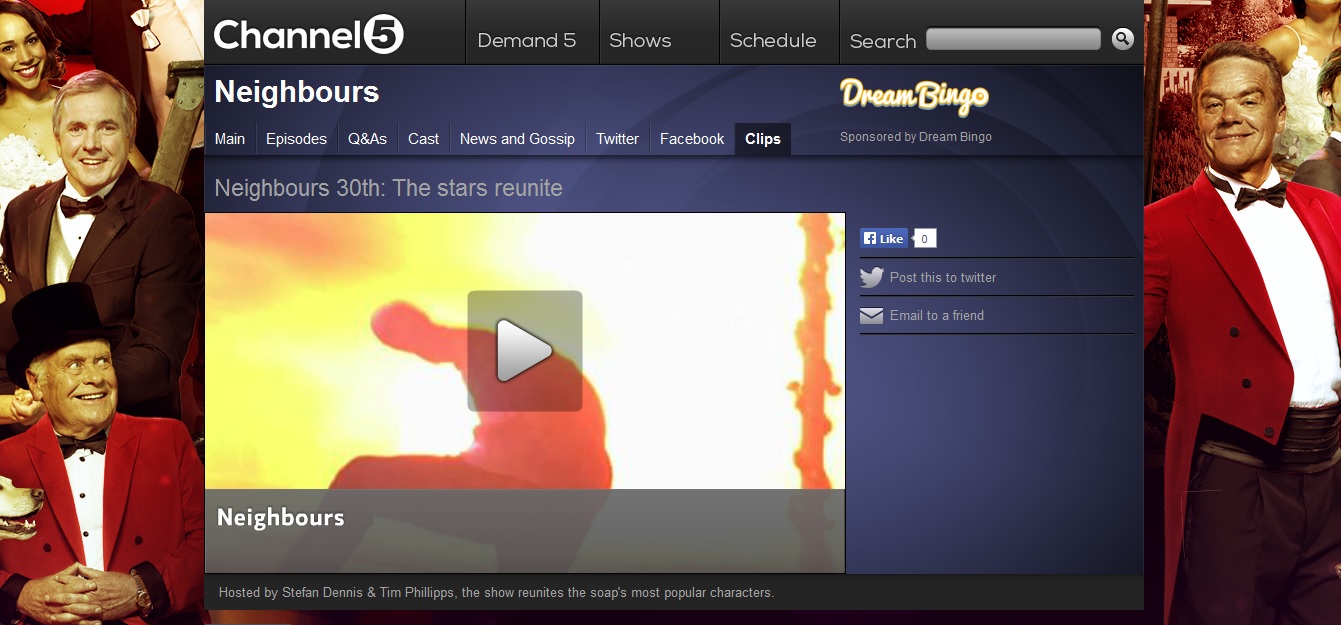Open the Dream Bingo sponsor logo
The image size is (1341, 625).
(914, 97)
